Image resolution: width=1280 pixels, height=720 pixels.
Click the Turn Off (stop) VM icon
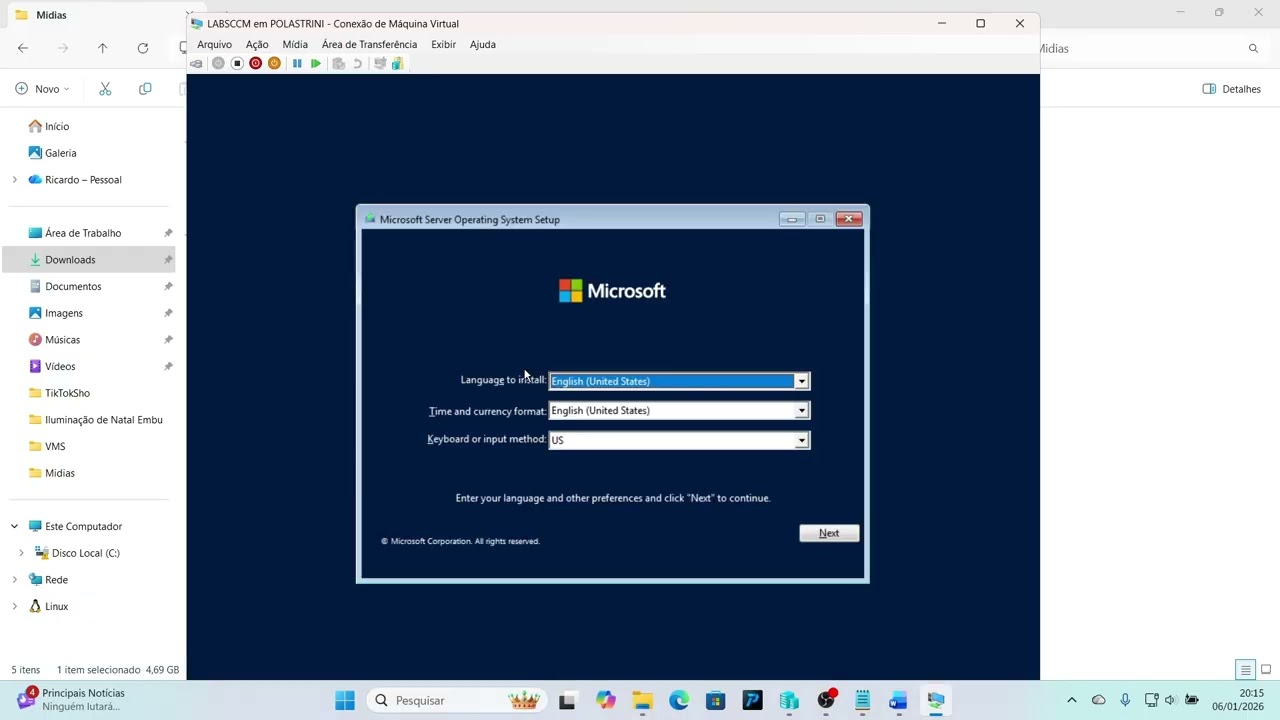click(x=237, y=63)
